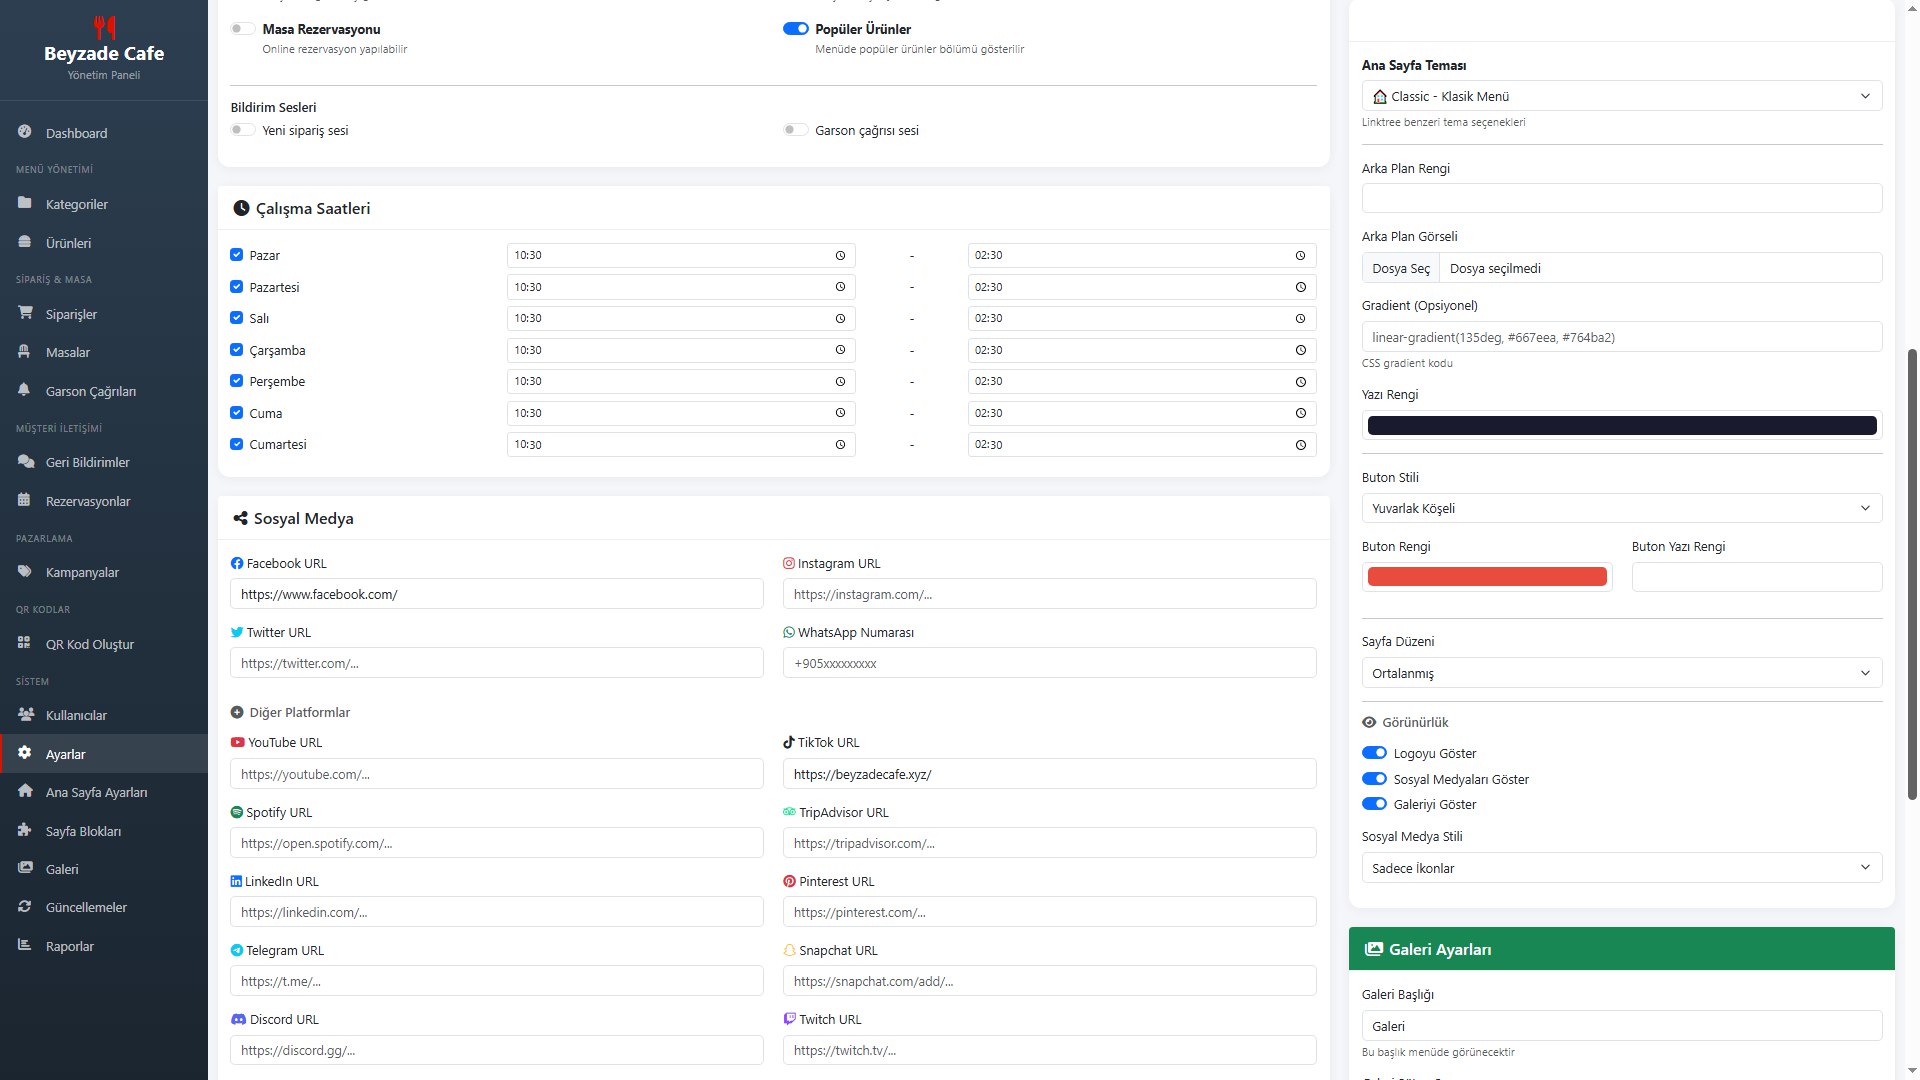The width and height of the screenshot is (1920, 1080).
Task: Expand the Buton Stili dropdown
Action: (1621, 508)
